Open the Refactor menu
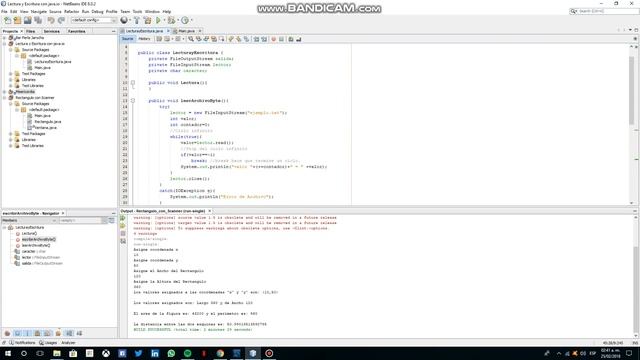 [71, 11]
